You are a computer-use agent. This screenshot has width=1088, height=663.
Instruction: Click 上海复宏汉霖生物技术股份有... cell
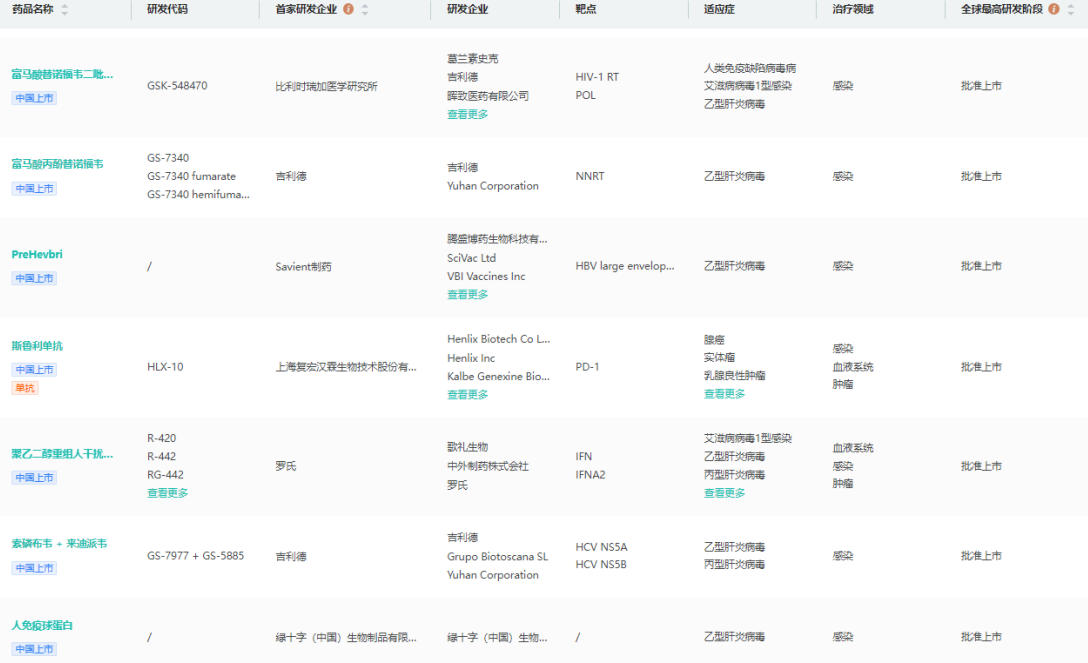click(x=346, y=367)
